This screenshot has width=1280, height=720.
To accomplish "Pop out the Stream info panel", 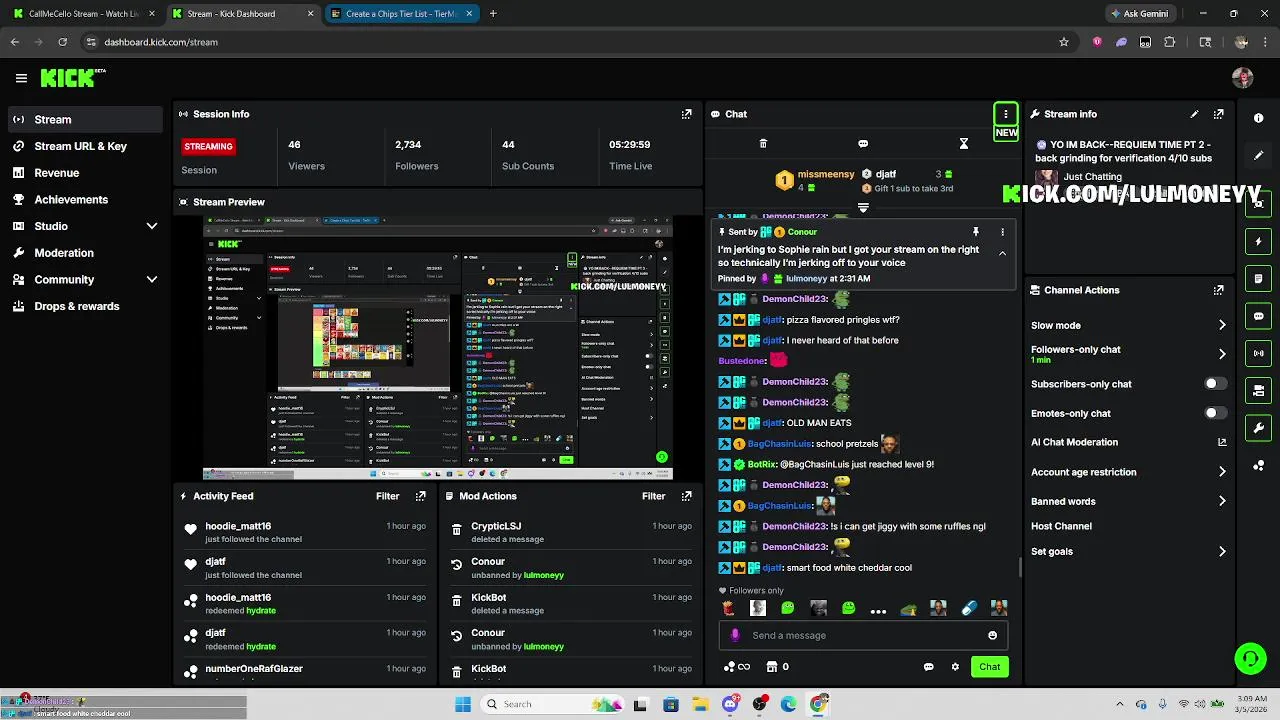I will coord(1218,114).
